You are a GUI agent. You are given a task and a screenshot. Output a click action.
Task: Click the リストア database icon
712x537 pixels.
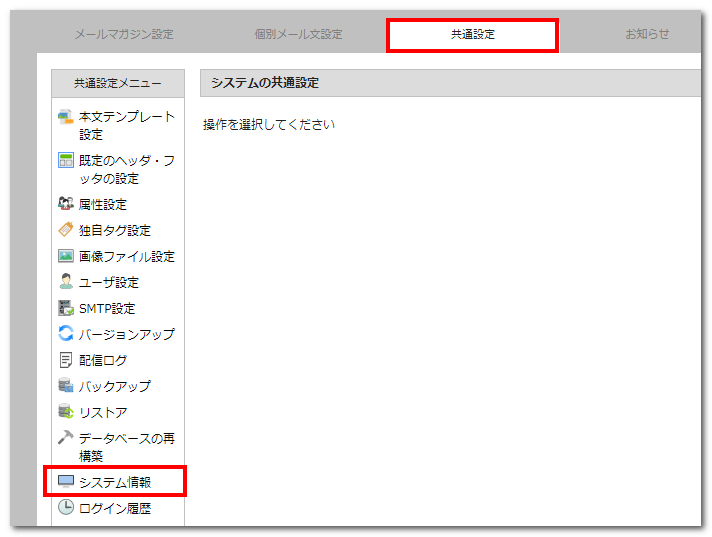pyautogui.click(x=65, y=411)
